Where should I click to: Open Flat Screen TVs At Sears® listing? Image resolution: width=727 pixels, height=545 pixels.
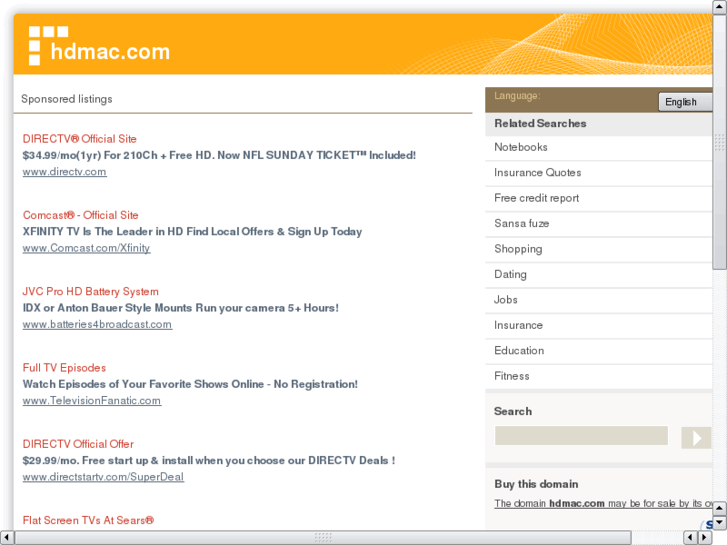tap(88, 520)
